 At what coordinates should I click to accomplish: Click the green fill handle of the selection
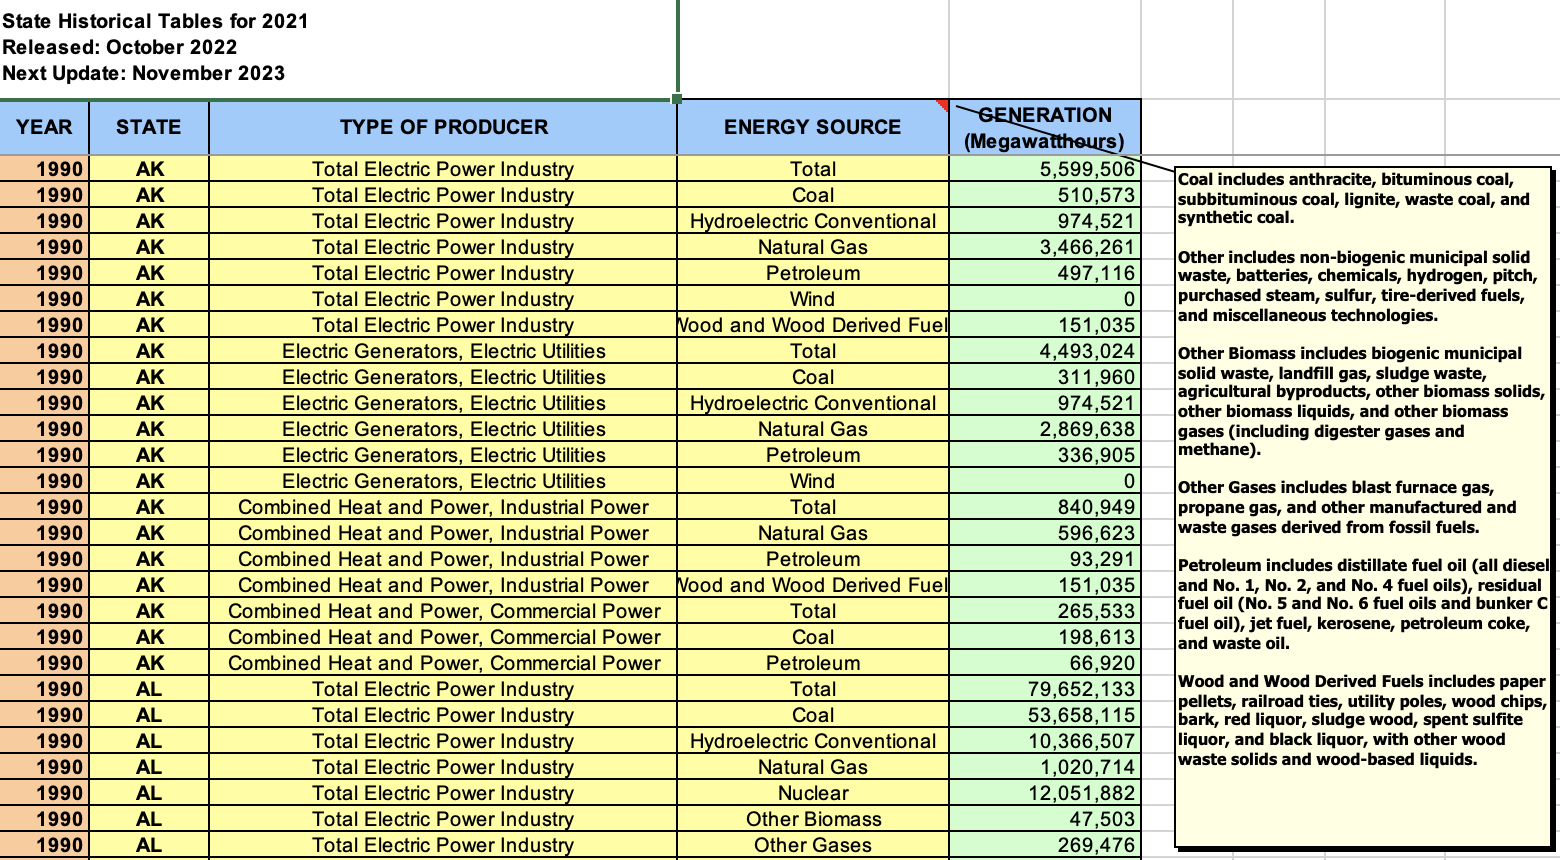[x=677, y=99]
